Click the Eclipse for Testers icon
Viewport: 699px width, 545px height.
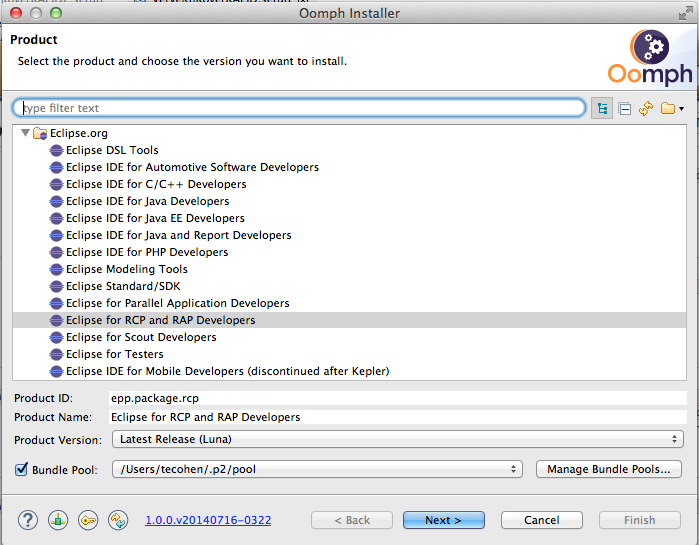coord(56,355)
